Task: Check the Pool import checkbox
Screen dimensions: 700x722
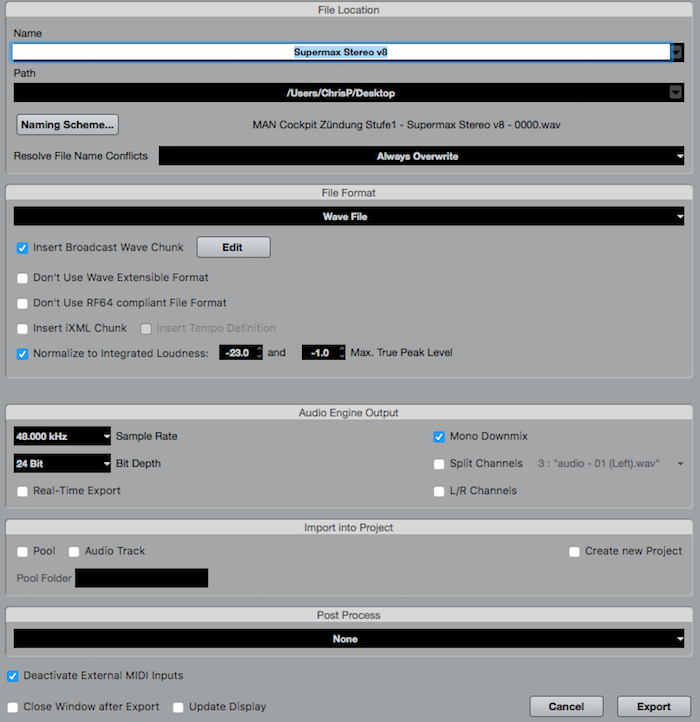Action: (x=22, y=552)
